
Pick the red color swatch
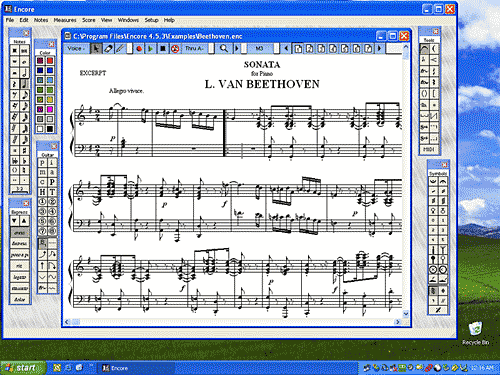(x=50, y=61)
